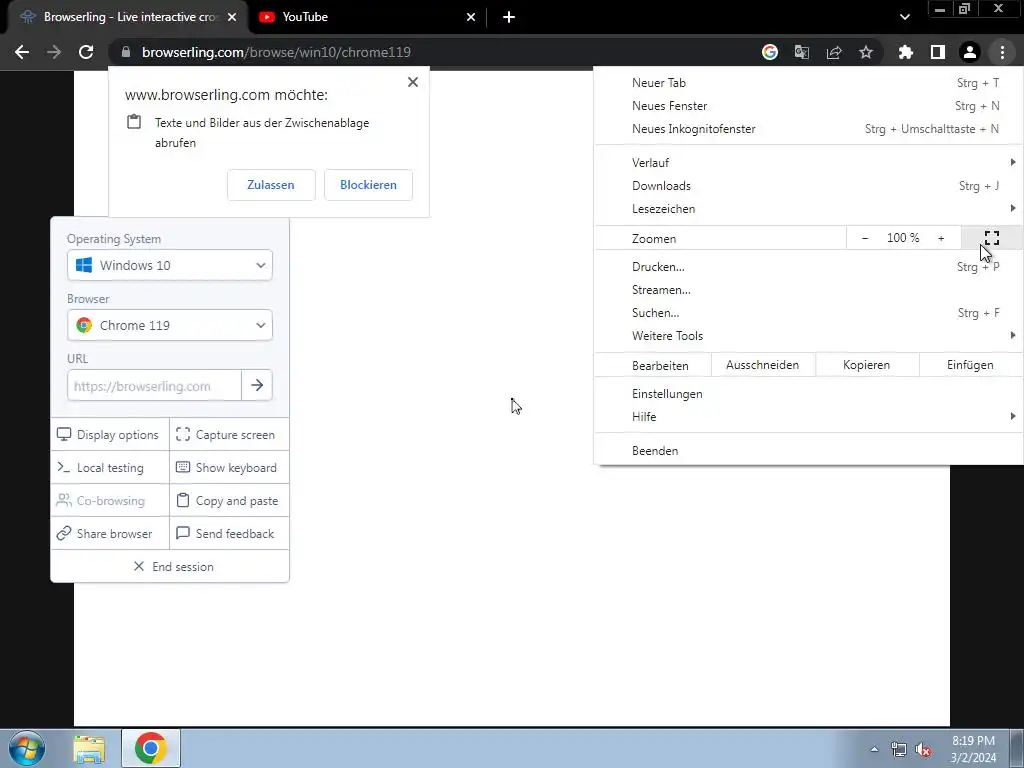Expand the Lesezeichen submenu
The image size is (1024, 768).
tap(808, 208)
